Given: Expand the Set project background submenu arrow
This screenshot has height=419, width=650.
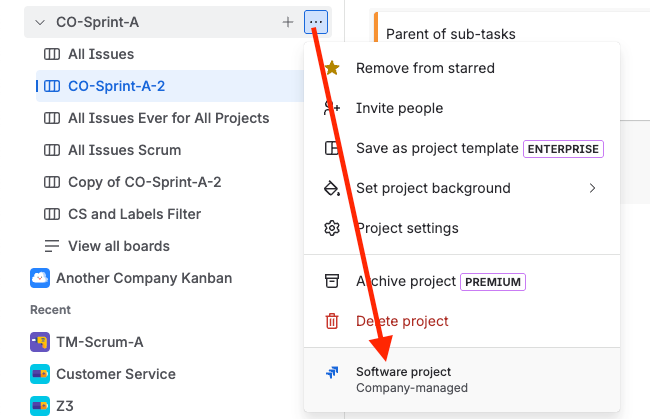Looking at the screenshot, I should pos(592,188).
